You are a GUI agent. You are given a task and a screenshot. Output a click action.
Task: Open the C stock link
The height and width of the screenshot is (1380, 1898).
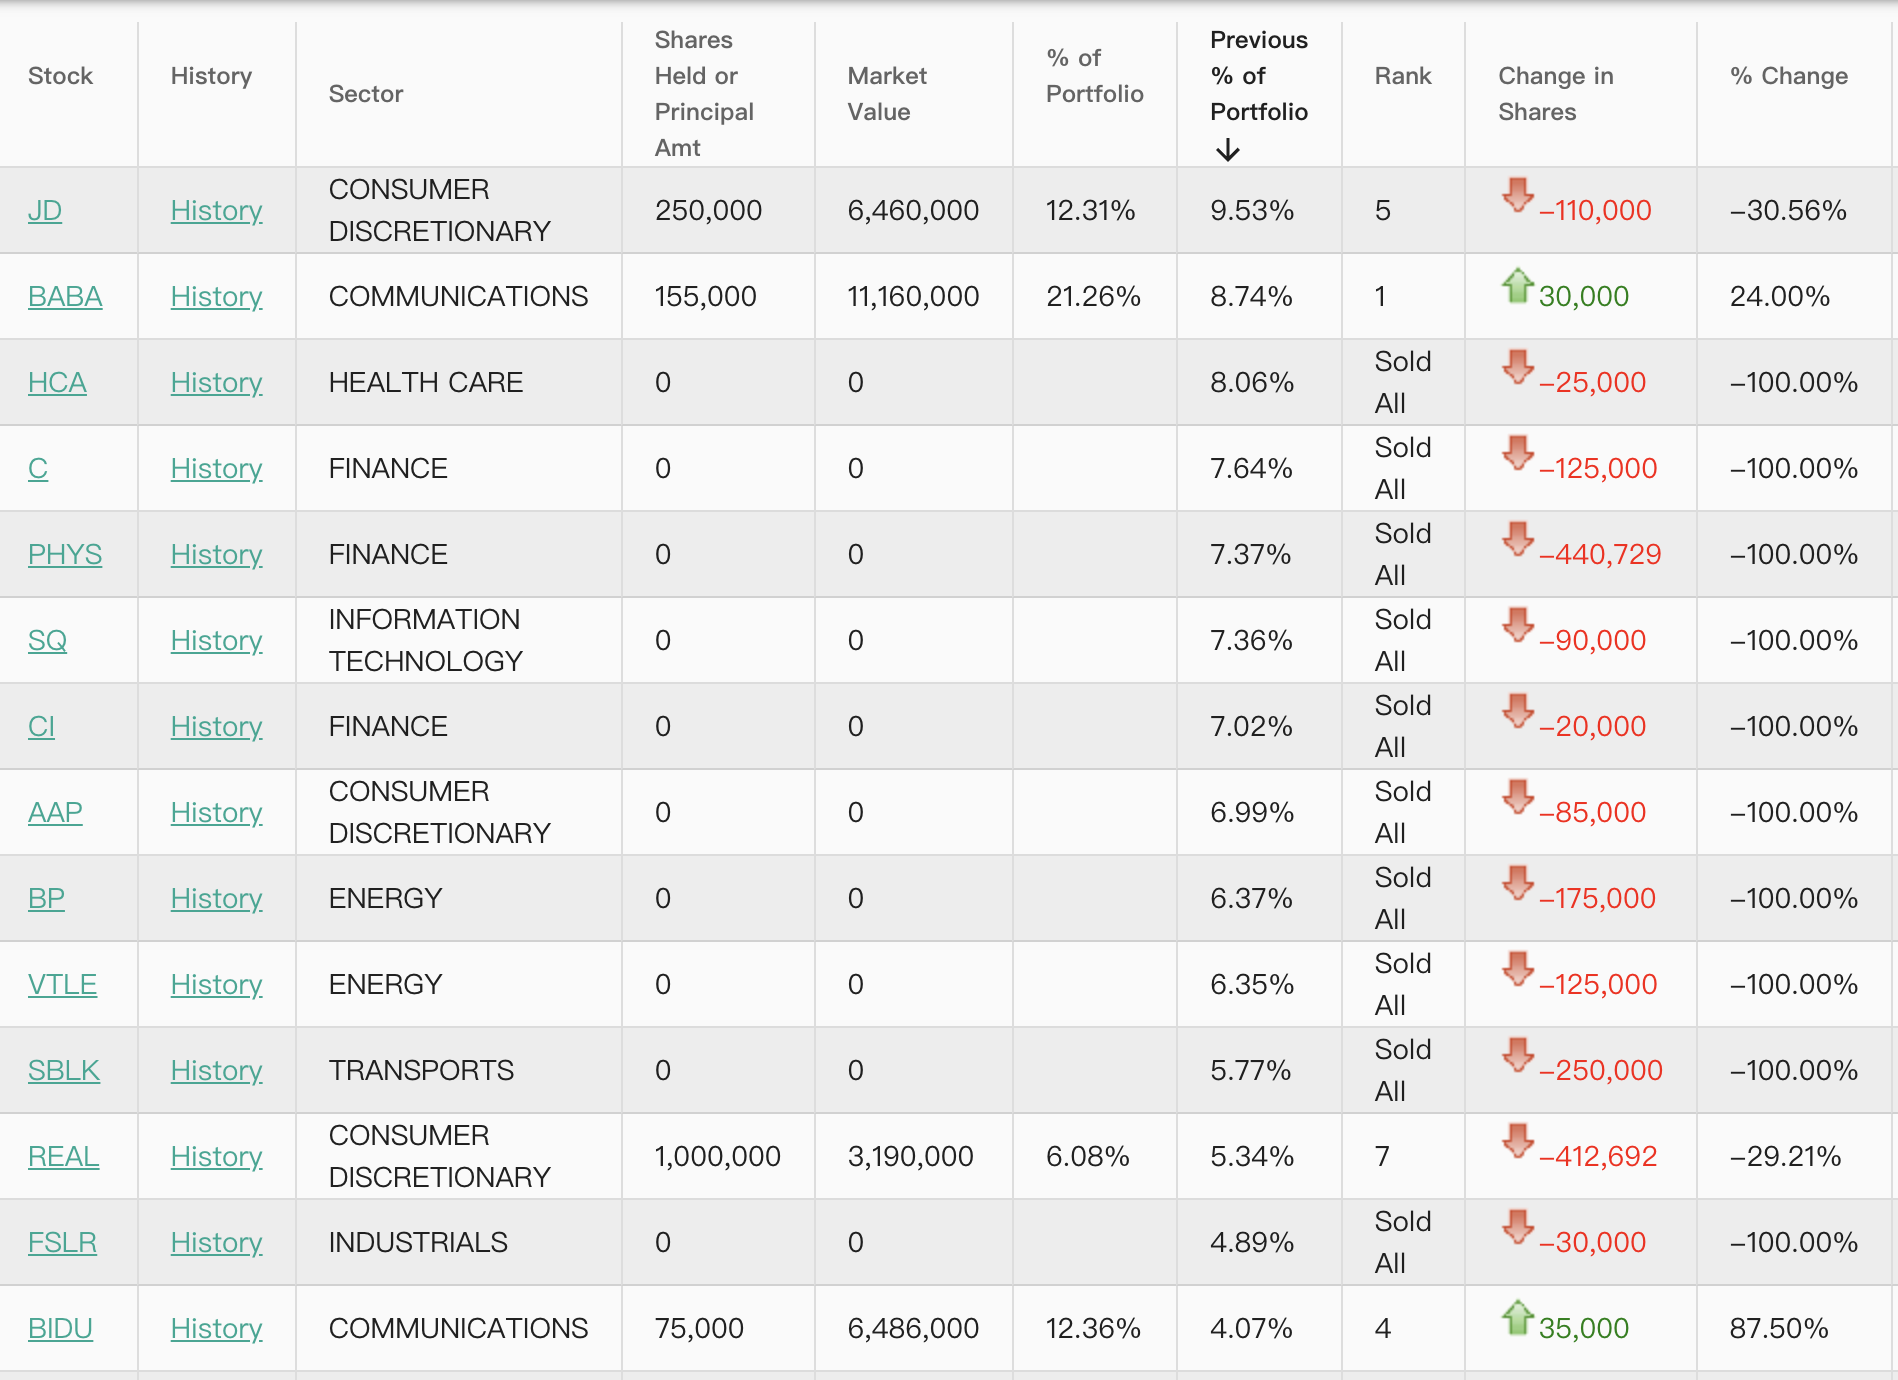38,468
